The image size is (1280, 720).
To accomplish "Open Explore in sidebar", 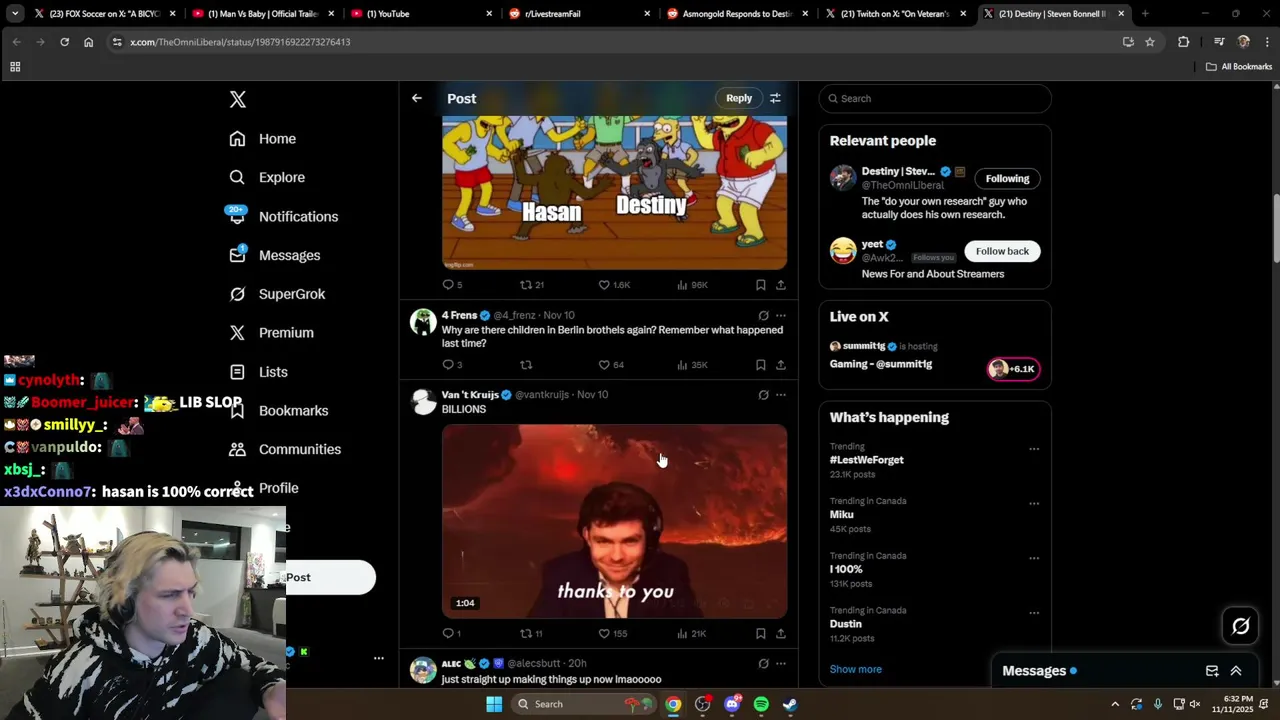I will pyautogui.click(x=267, y=177).
